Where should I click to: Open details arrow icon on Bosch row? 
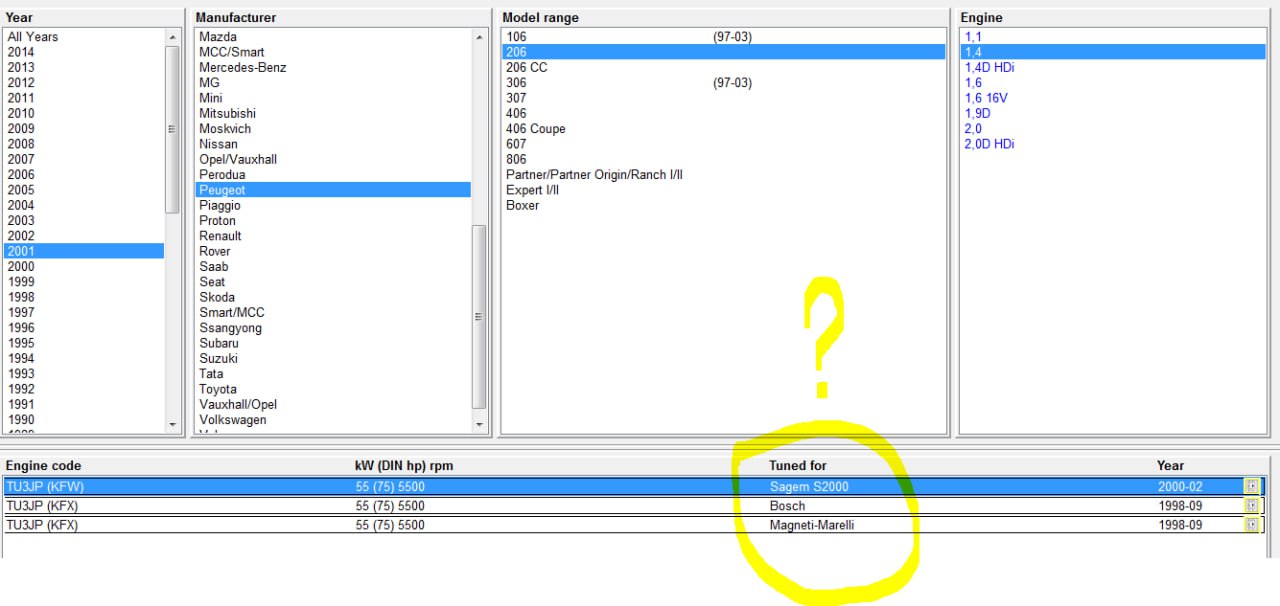tap(1251, 506)
